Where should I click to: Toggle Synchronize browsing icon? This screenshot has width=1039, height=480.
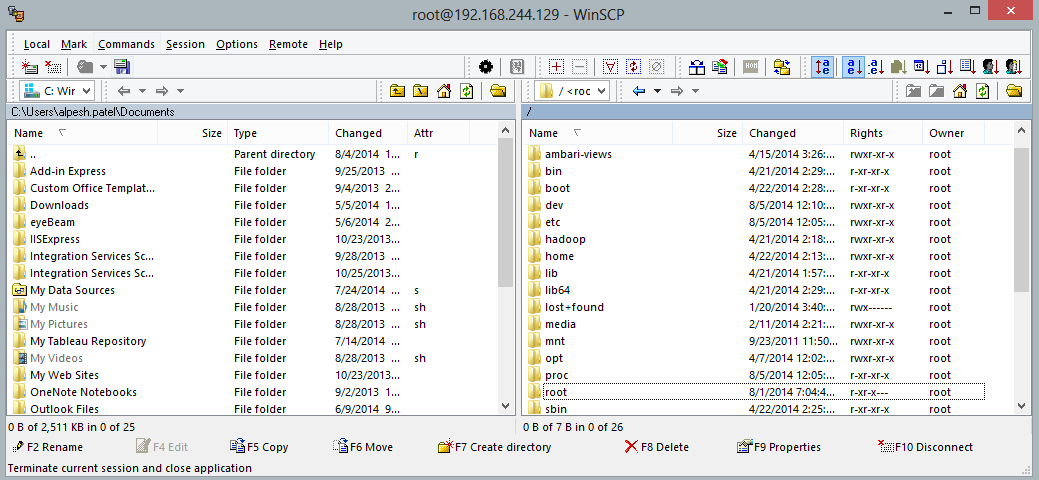tap(783, 66)
